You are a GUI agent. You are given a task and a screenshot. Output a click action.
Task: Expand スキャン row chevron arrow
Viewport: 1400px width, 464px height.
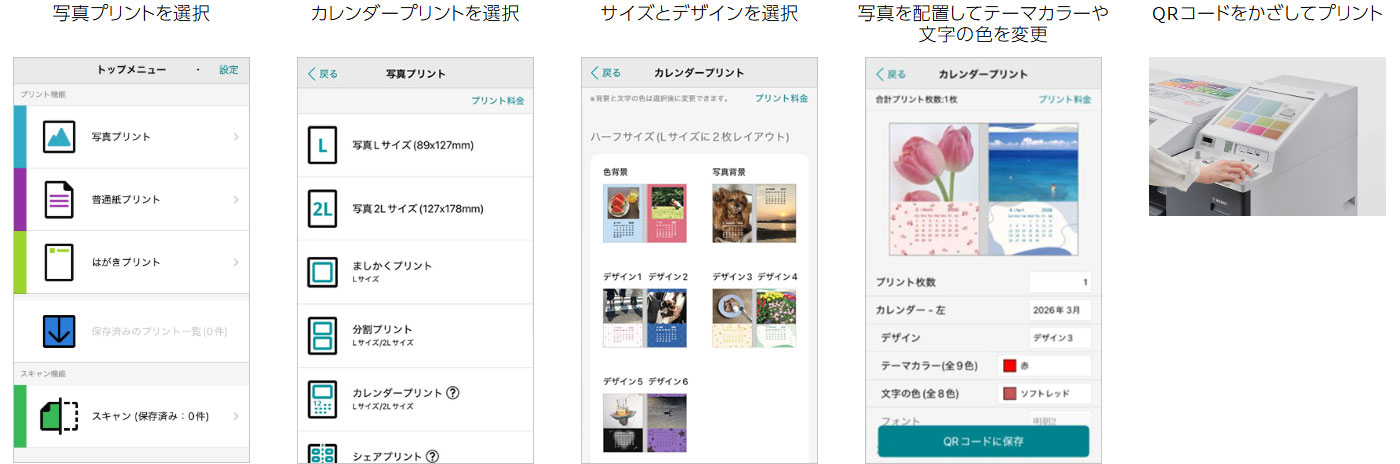click(x=236, y=416)
